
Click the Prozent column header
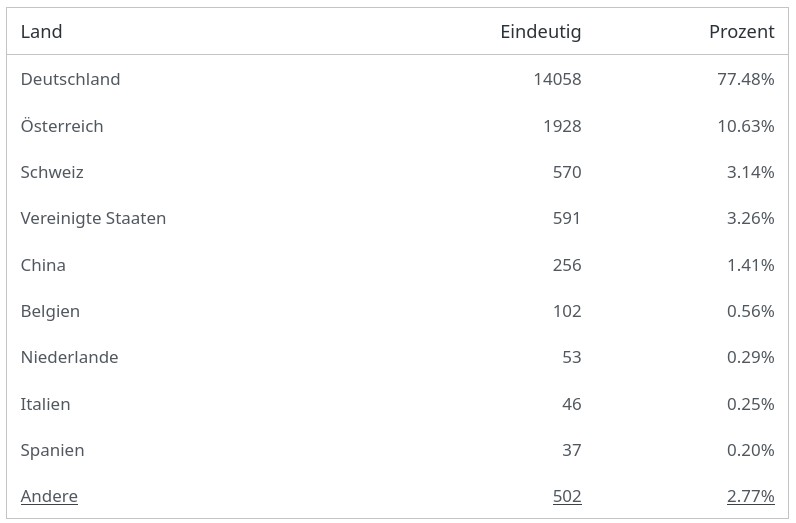coord(742,31)
